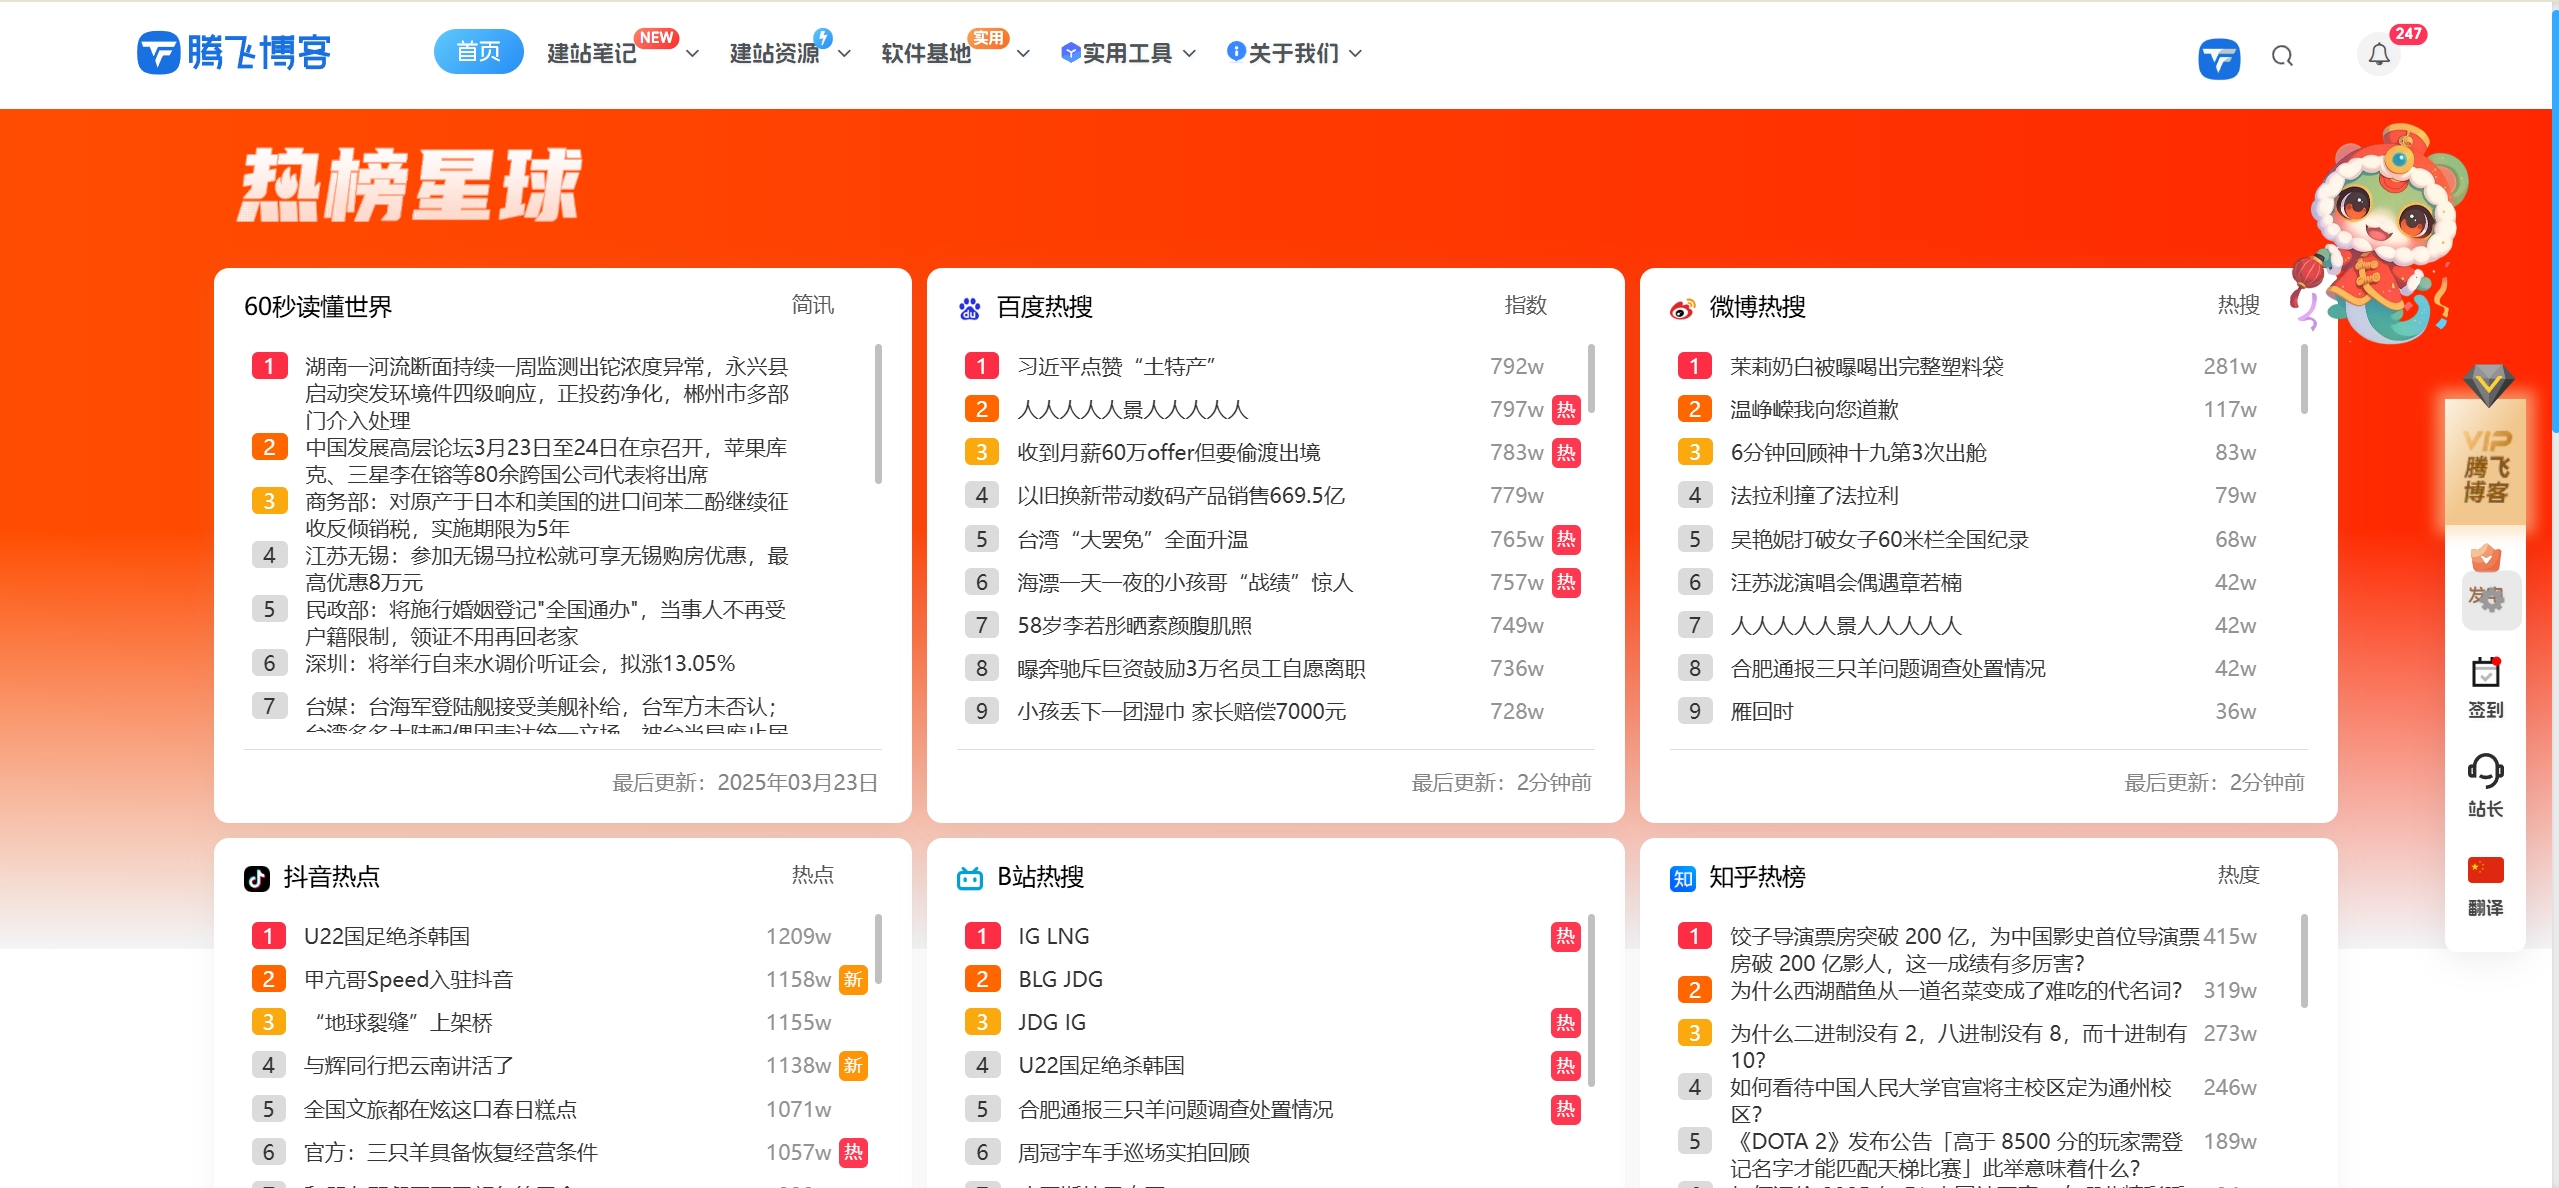Click the Bilibili TV icon on B站热搜 panel
Screen dimensions: 2559x1188
coord(969,877)
